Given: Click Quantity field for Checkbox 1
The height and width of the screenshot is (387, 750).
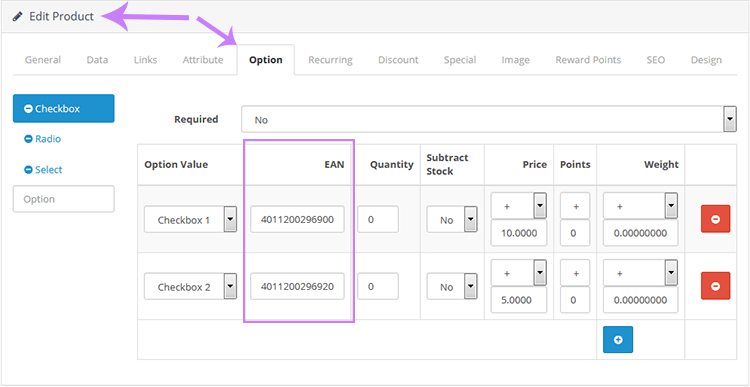Looking at the screenshot, I should click(378, 220).
